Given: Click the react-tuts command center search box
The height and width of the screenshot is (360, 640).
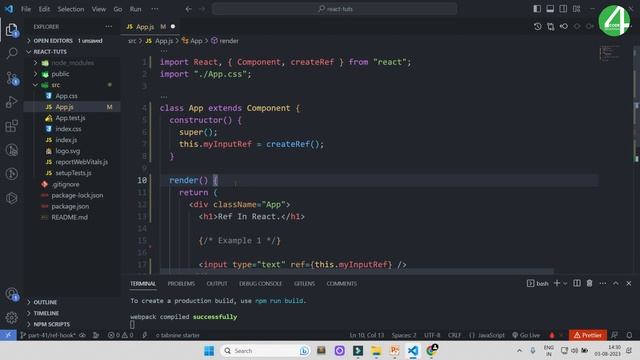Looking at the screenshot, I should [x=334, y=9].
